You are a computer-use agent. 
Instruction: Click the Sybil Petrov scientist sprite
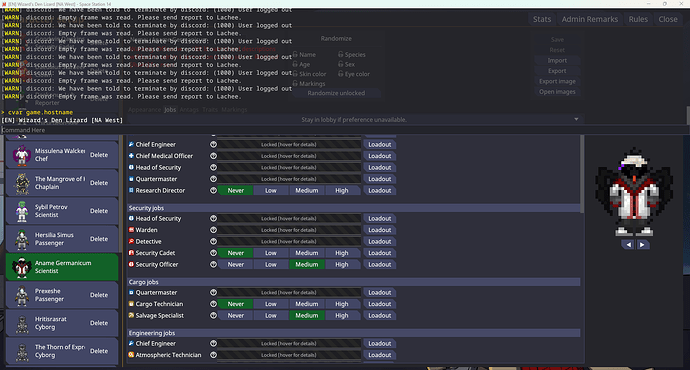pos(21,211)
